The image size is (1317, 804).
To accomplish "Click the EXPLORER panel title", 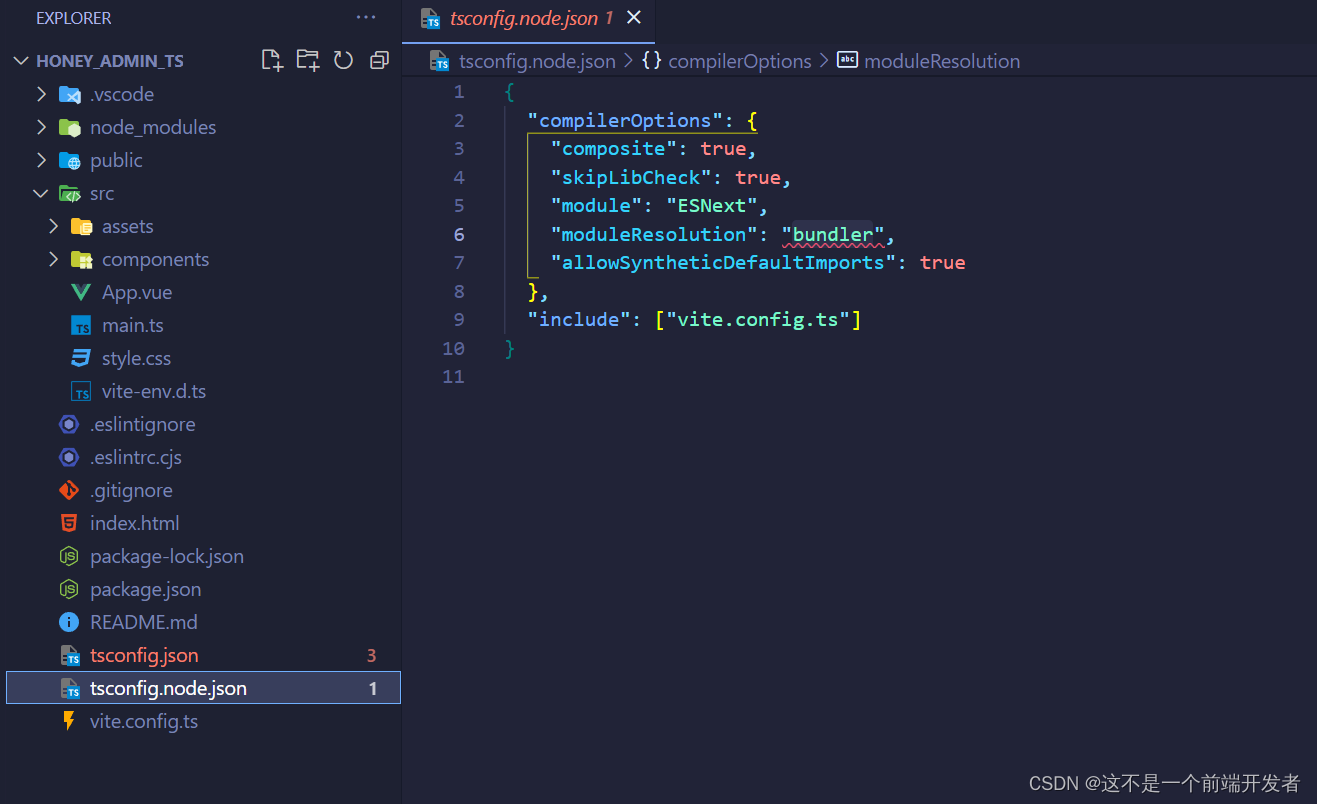I will [x=74, y=18].
